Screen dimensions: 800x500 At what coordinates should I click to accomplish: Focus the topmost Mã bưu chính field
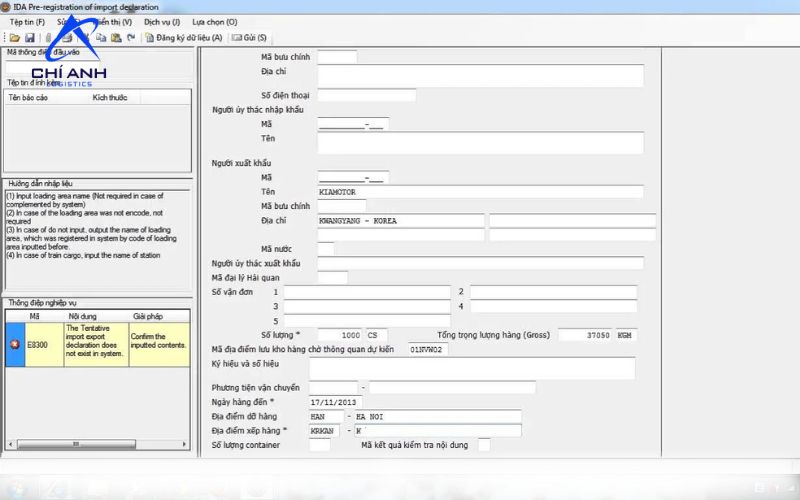click(337, 57)
